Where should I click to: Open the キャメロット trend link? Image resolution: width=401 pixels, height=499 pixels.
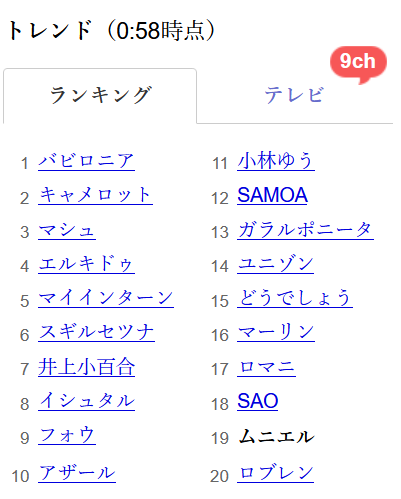pos(95,196)
